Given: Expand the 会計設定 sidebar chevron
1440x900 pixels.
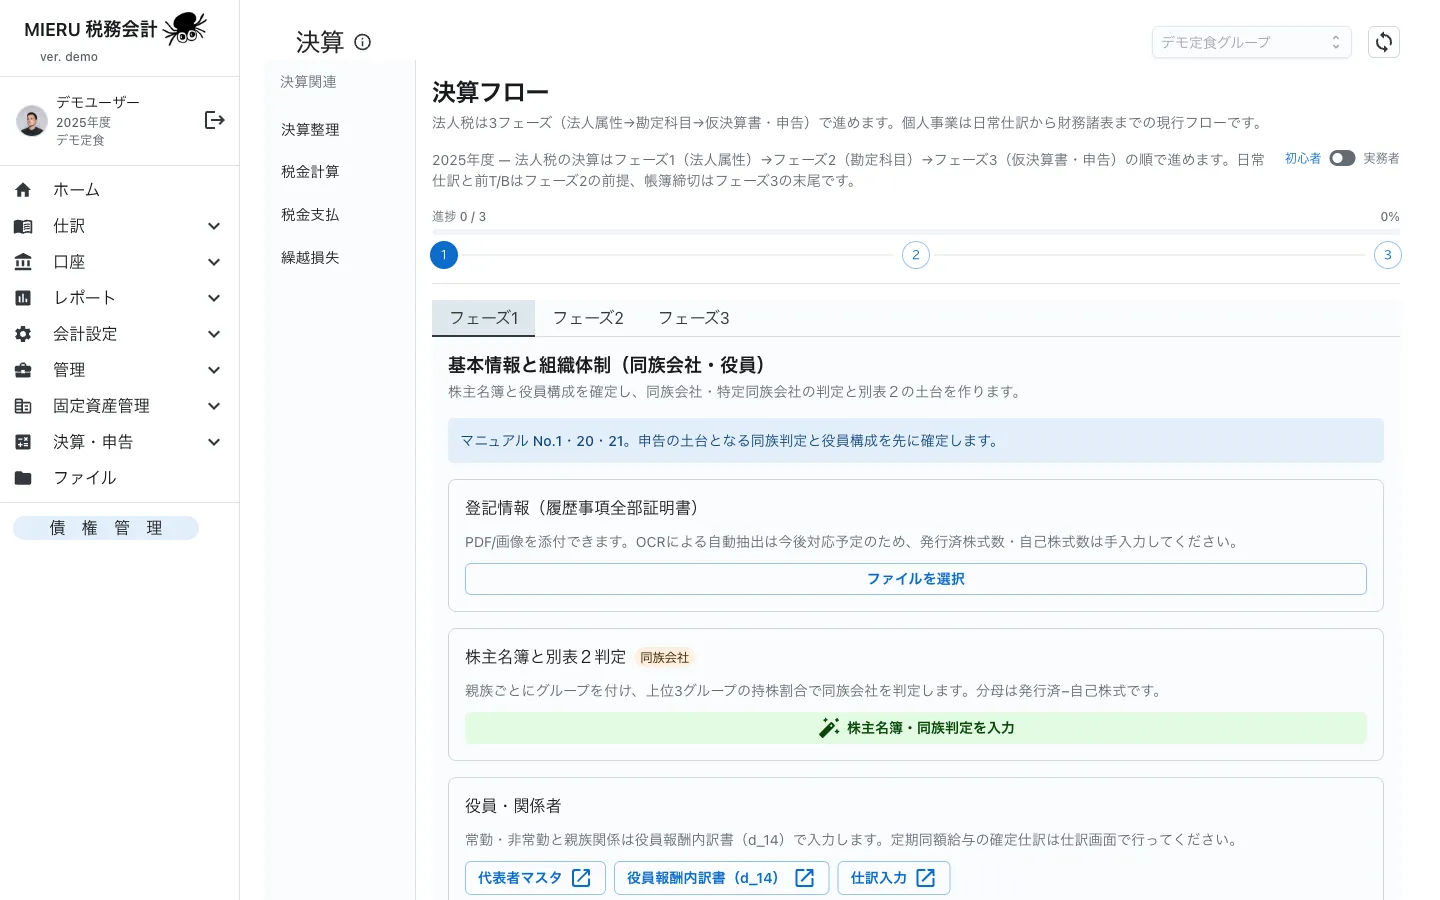Looking at the screenshot, I should point(214,334).
